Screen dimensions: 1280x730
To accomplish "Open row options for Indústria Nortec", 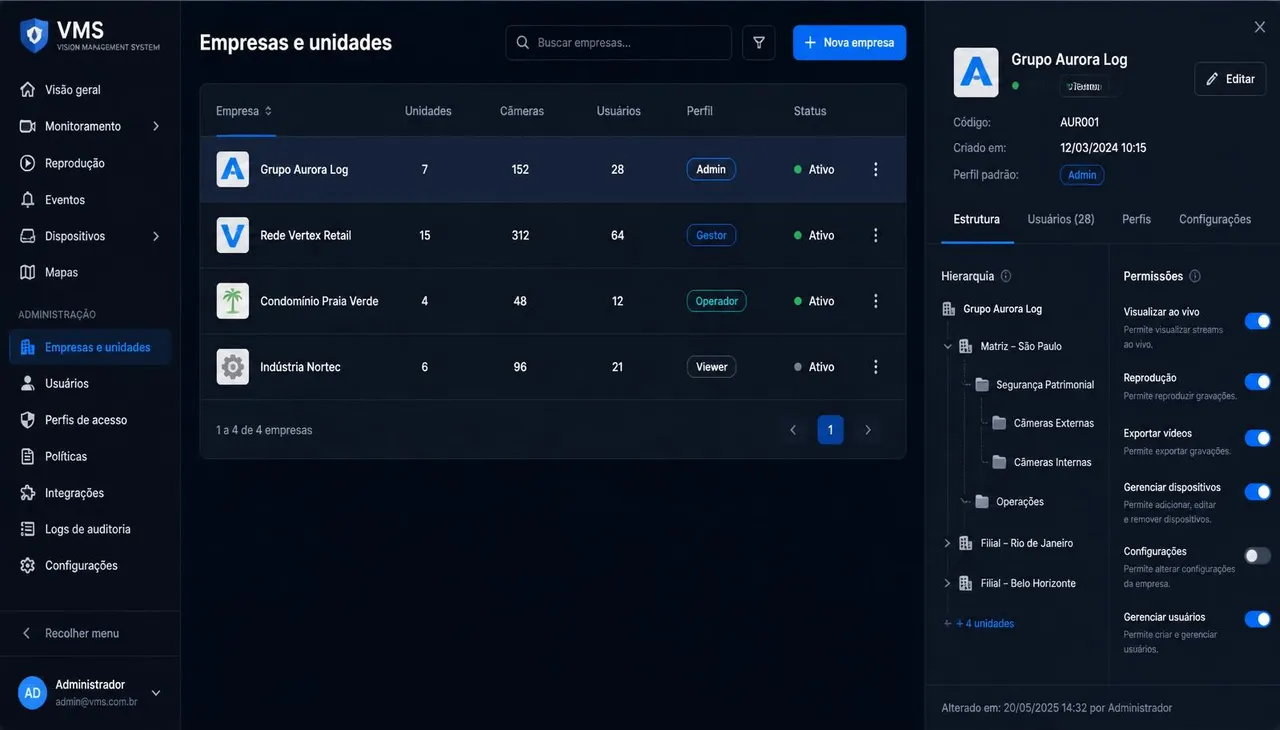I will 876,367.
